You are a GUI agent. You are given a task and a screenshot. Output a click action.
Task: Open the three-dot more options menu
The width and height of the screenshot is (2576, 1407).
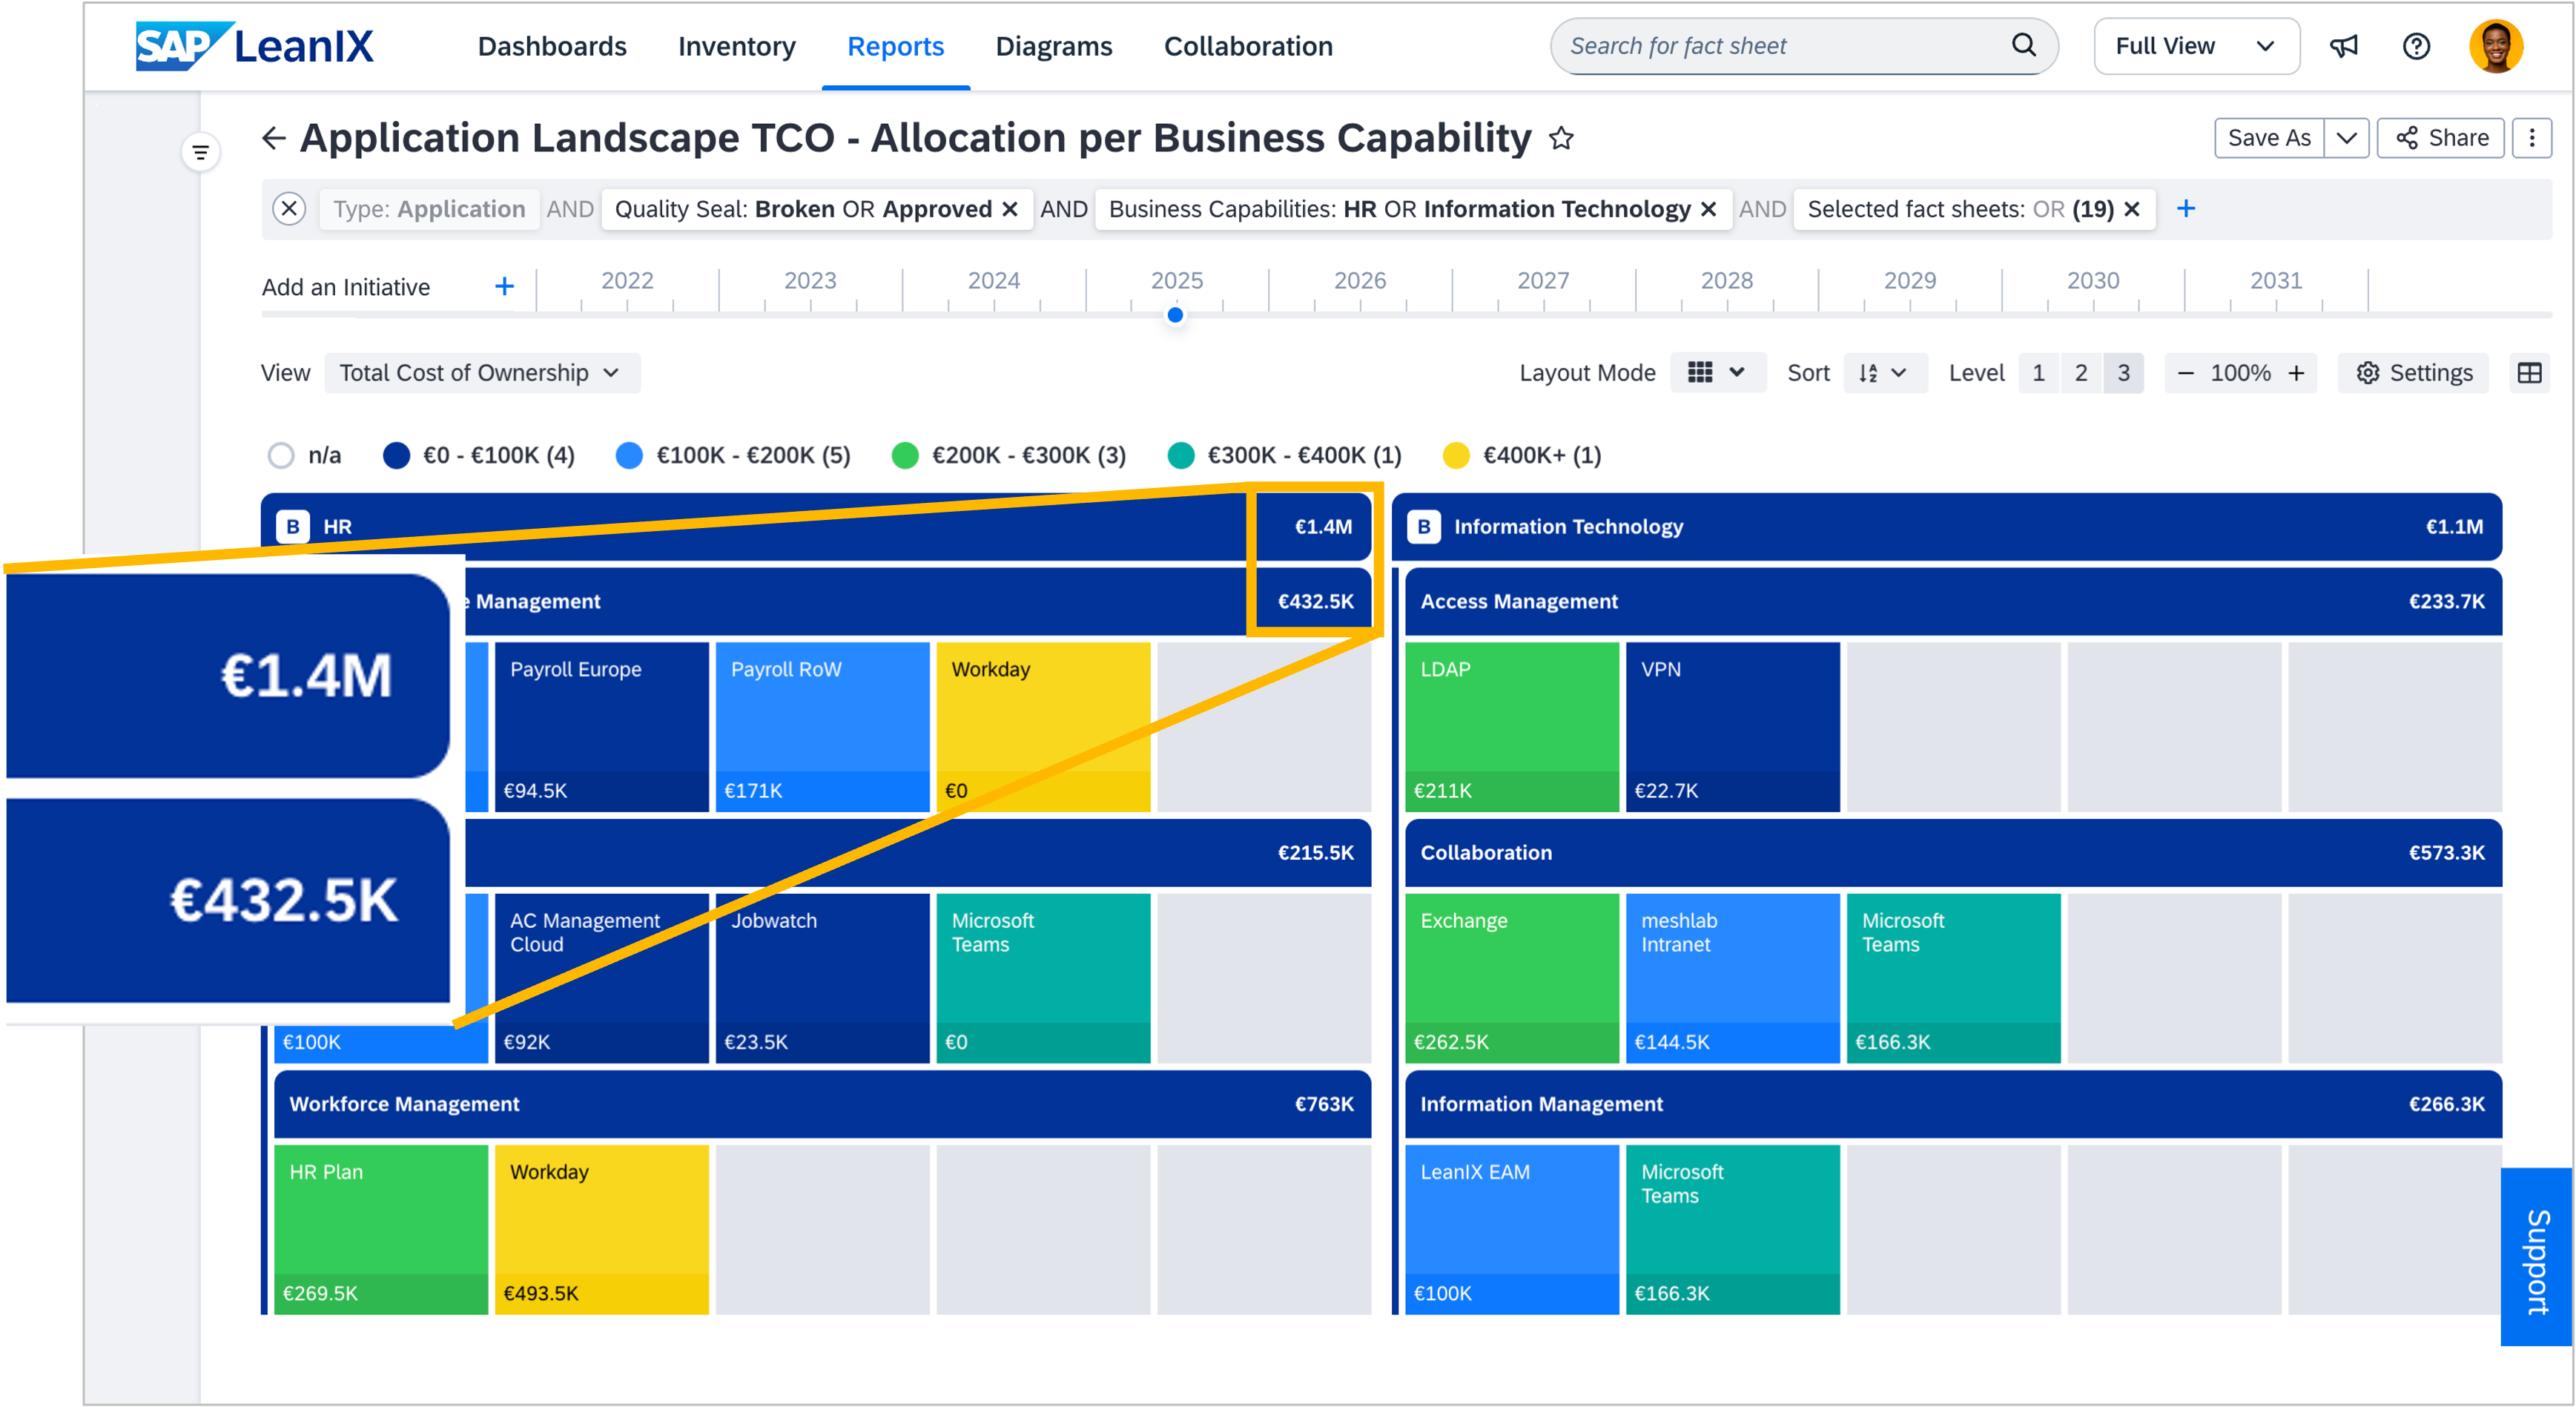pos(2531,138)
